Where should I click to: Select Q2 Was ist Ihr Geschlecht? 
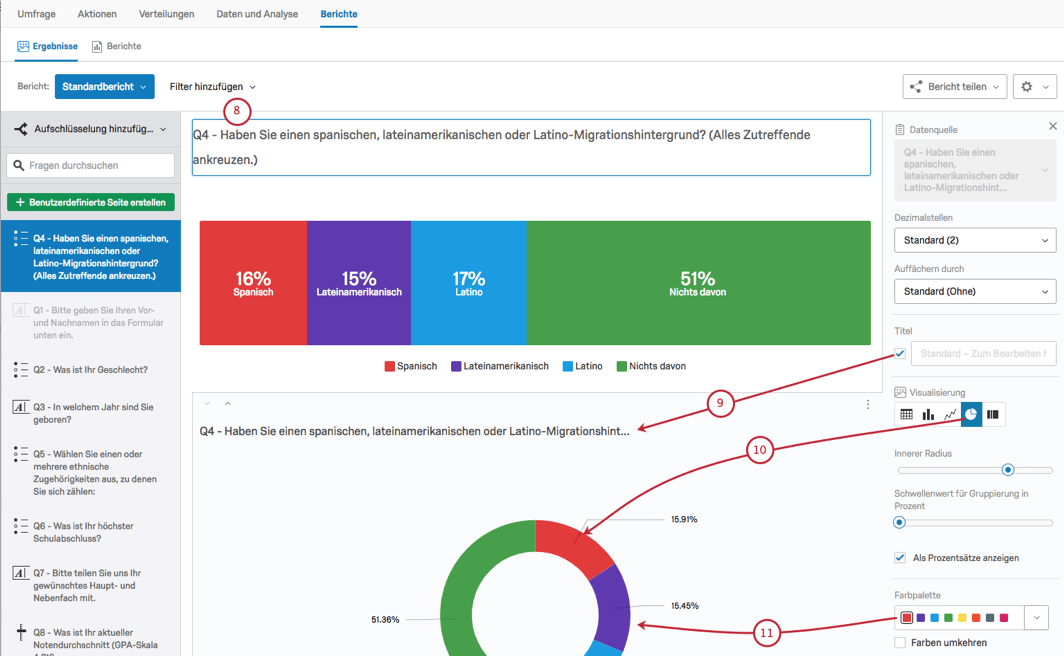point(91,370)
